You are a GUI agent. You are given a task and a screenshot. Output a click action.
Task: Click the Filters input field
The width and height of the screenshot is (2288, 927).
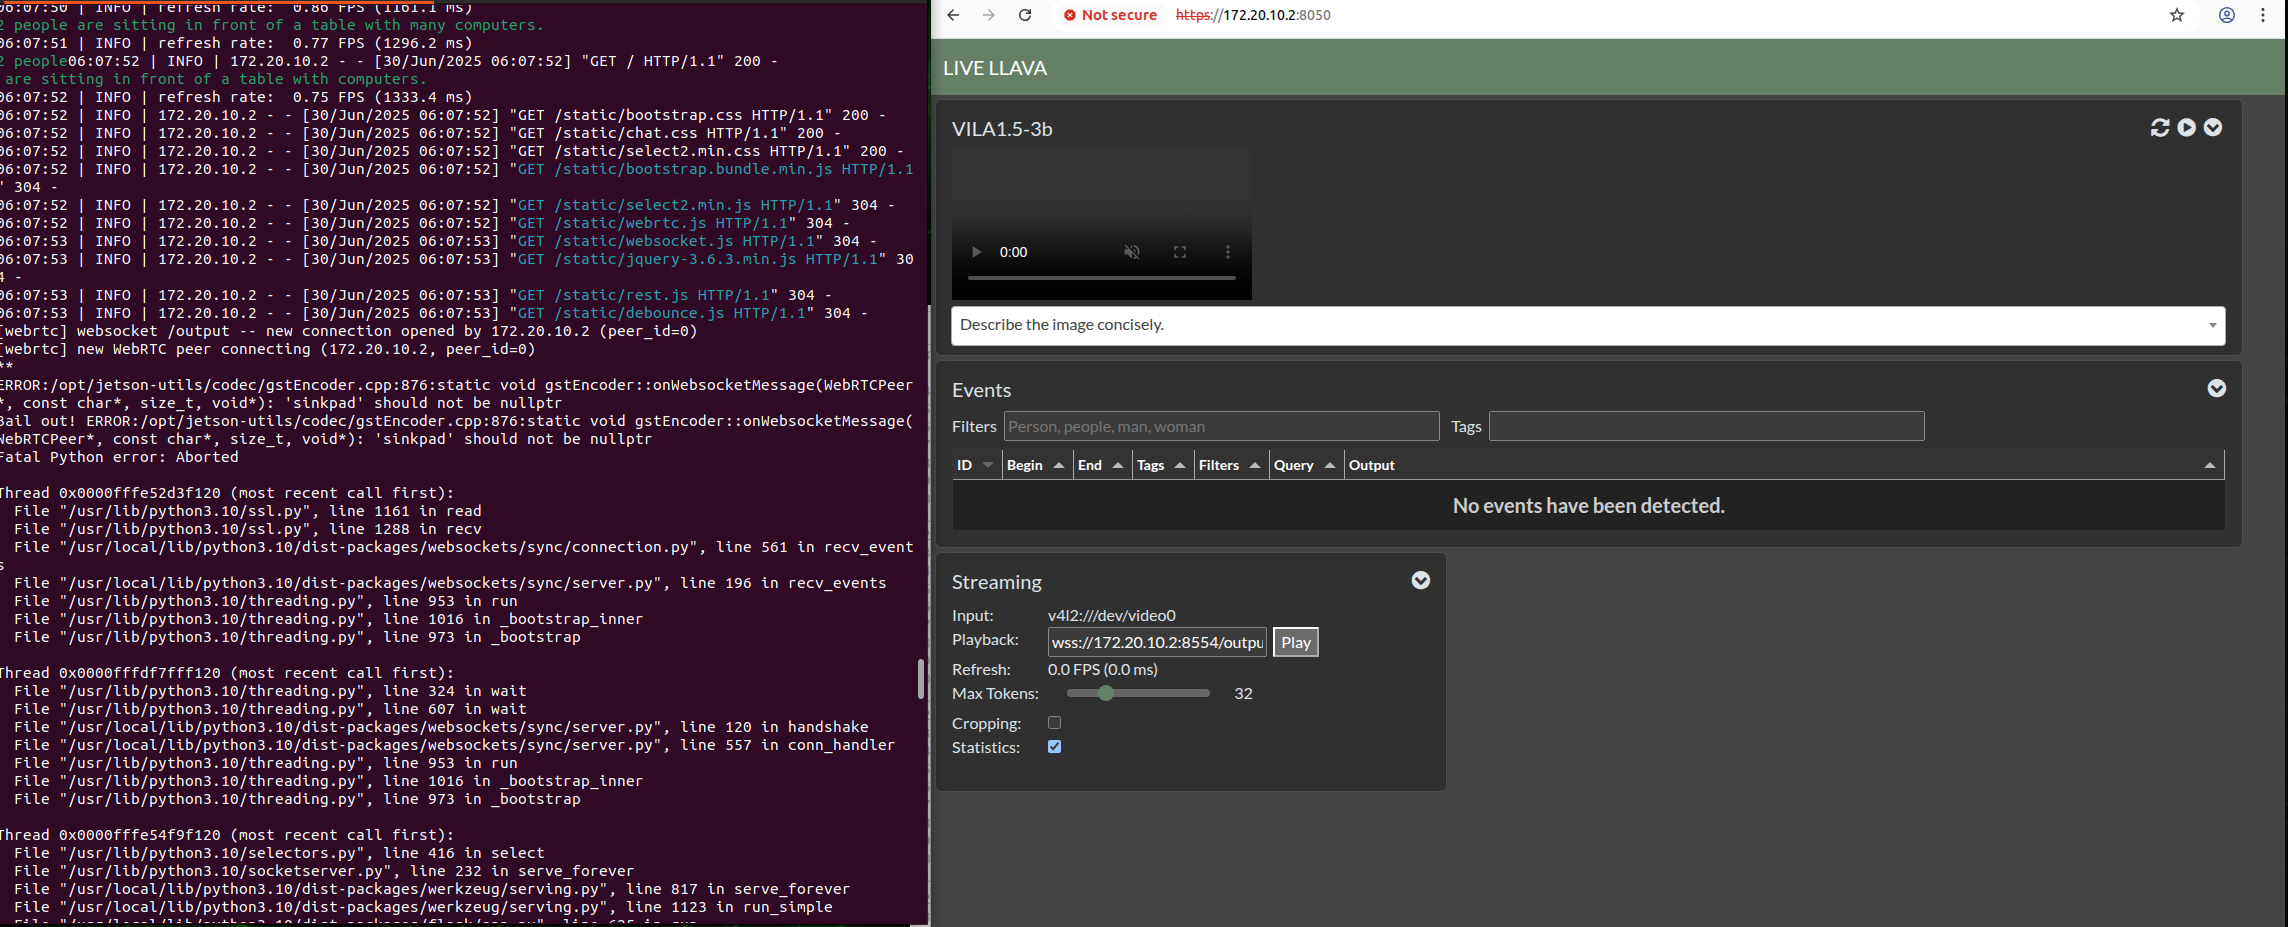(x=1221, y=427)
